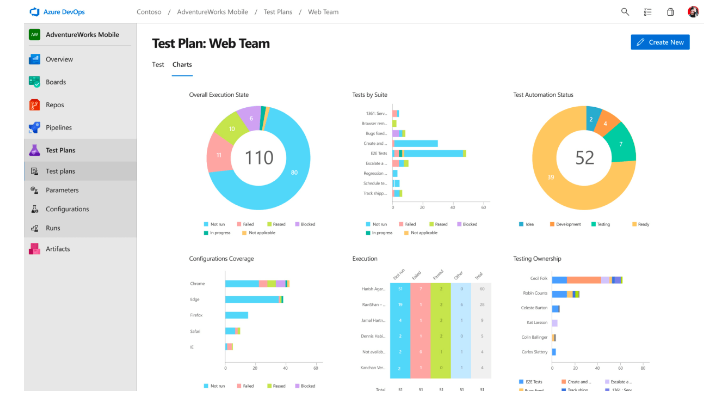The width and height of the screenshot is (721, 411).
Task: Click the Runs sub-item icon
Action: 34,228
